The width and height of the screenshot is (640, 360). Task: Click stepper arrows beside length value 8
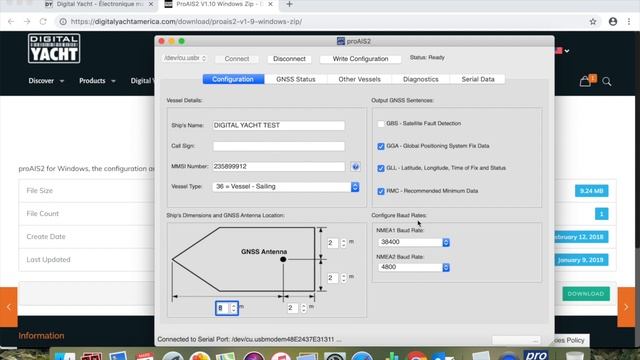(233, 308)
